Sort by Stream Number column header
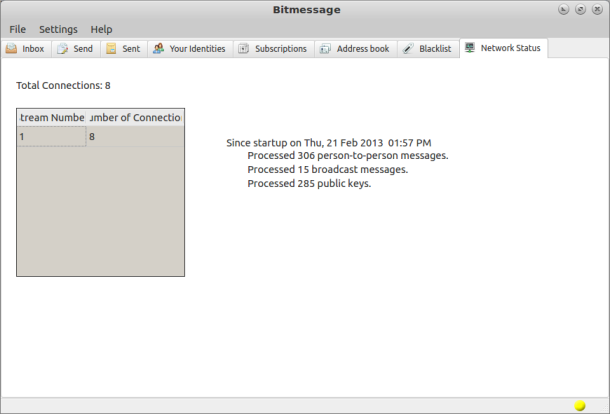The image size is (610, 414). 52,118
